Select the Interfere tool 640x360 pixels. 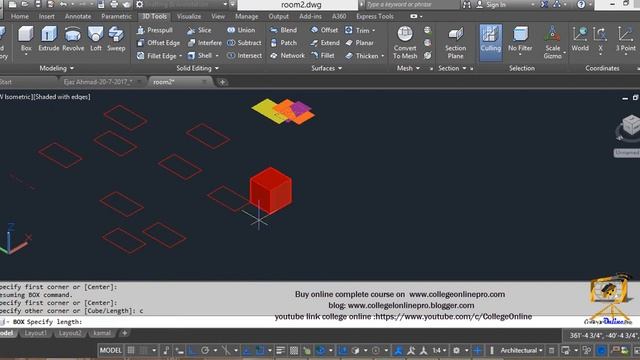tap(204, 43)
